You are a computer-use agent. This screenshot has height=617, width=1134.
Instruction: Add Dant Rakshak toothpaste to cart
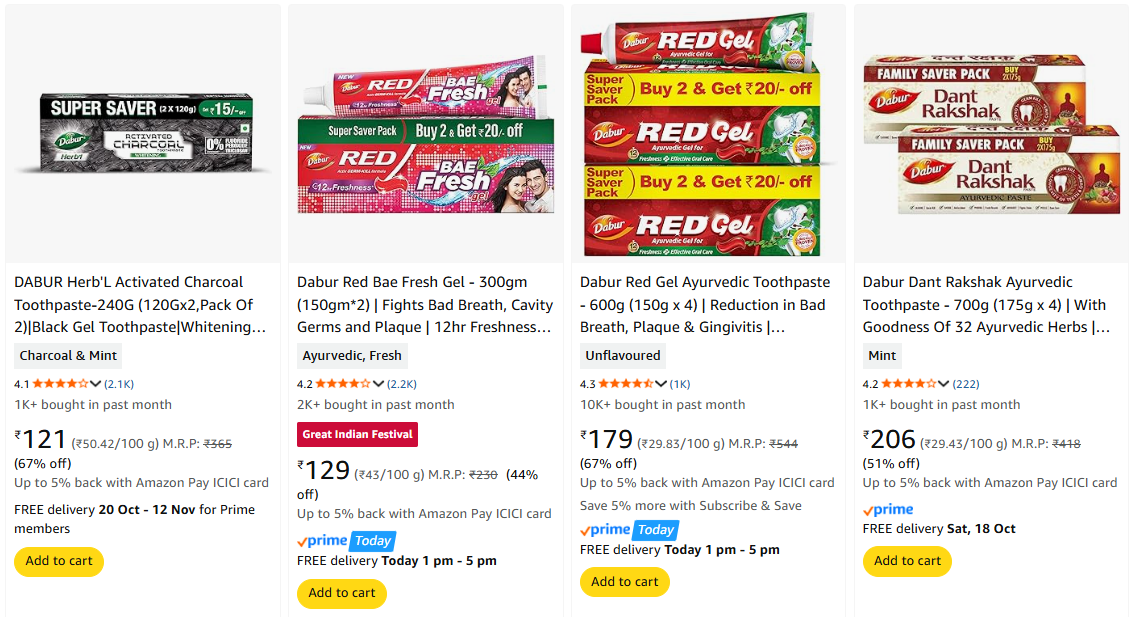(908, 561)
